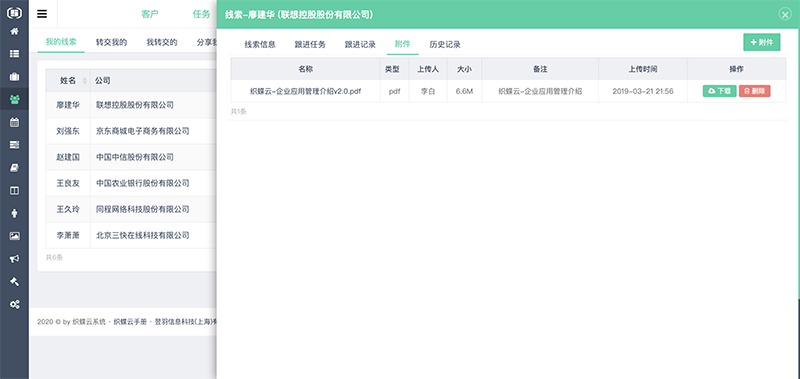Click the 公司 column header
The width and height of the screenshot is (800, 379).
103,81
